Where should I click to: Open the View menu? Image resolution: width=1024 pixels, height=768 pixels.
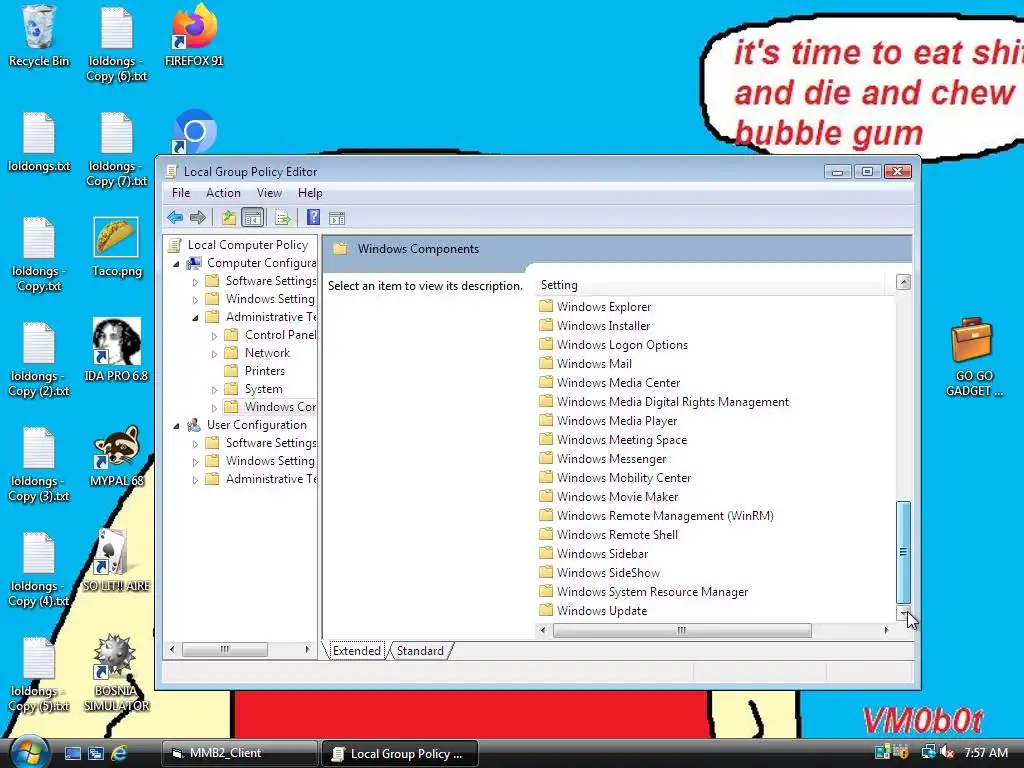[x=269, y=193]
